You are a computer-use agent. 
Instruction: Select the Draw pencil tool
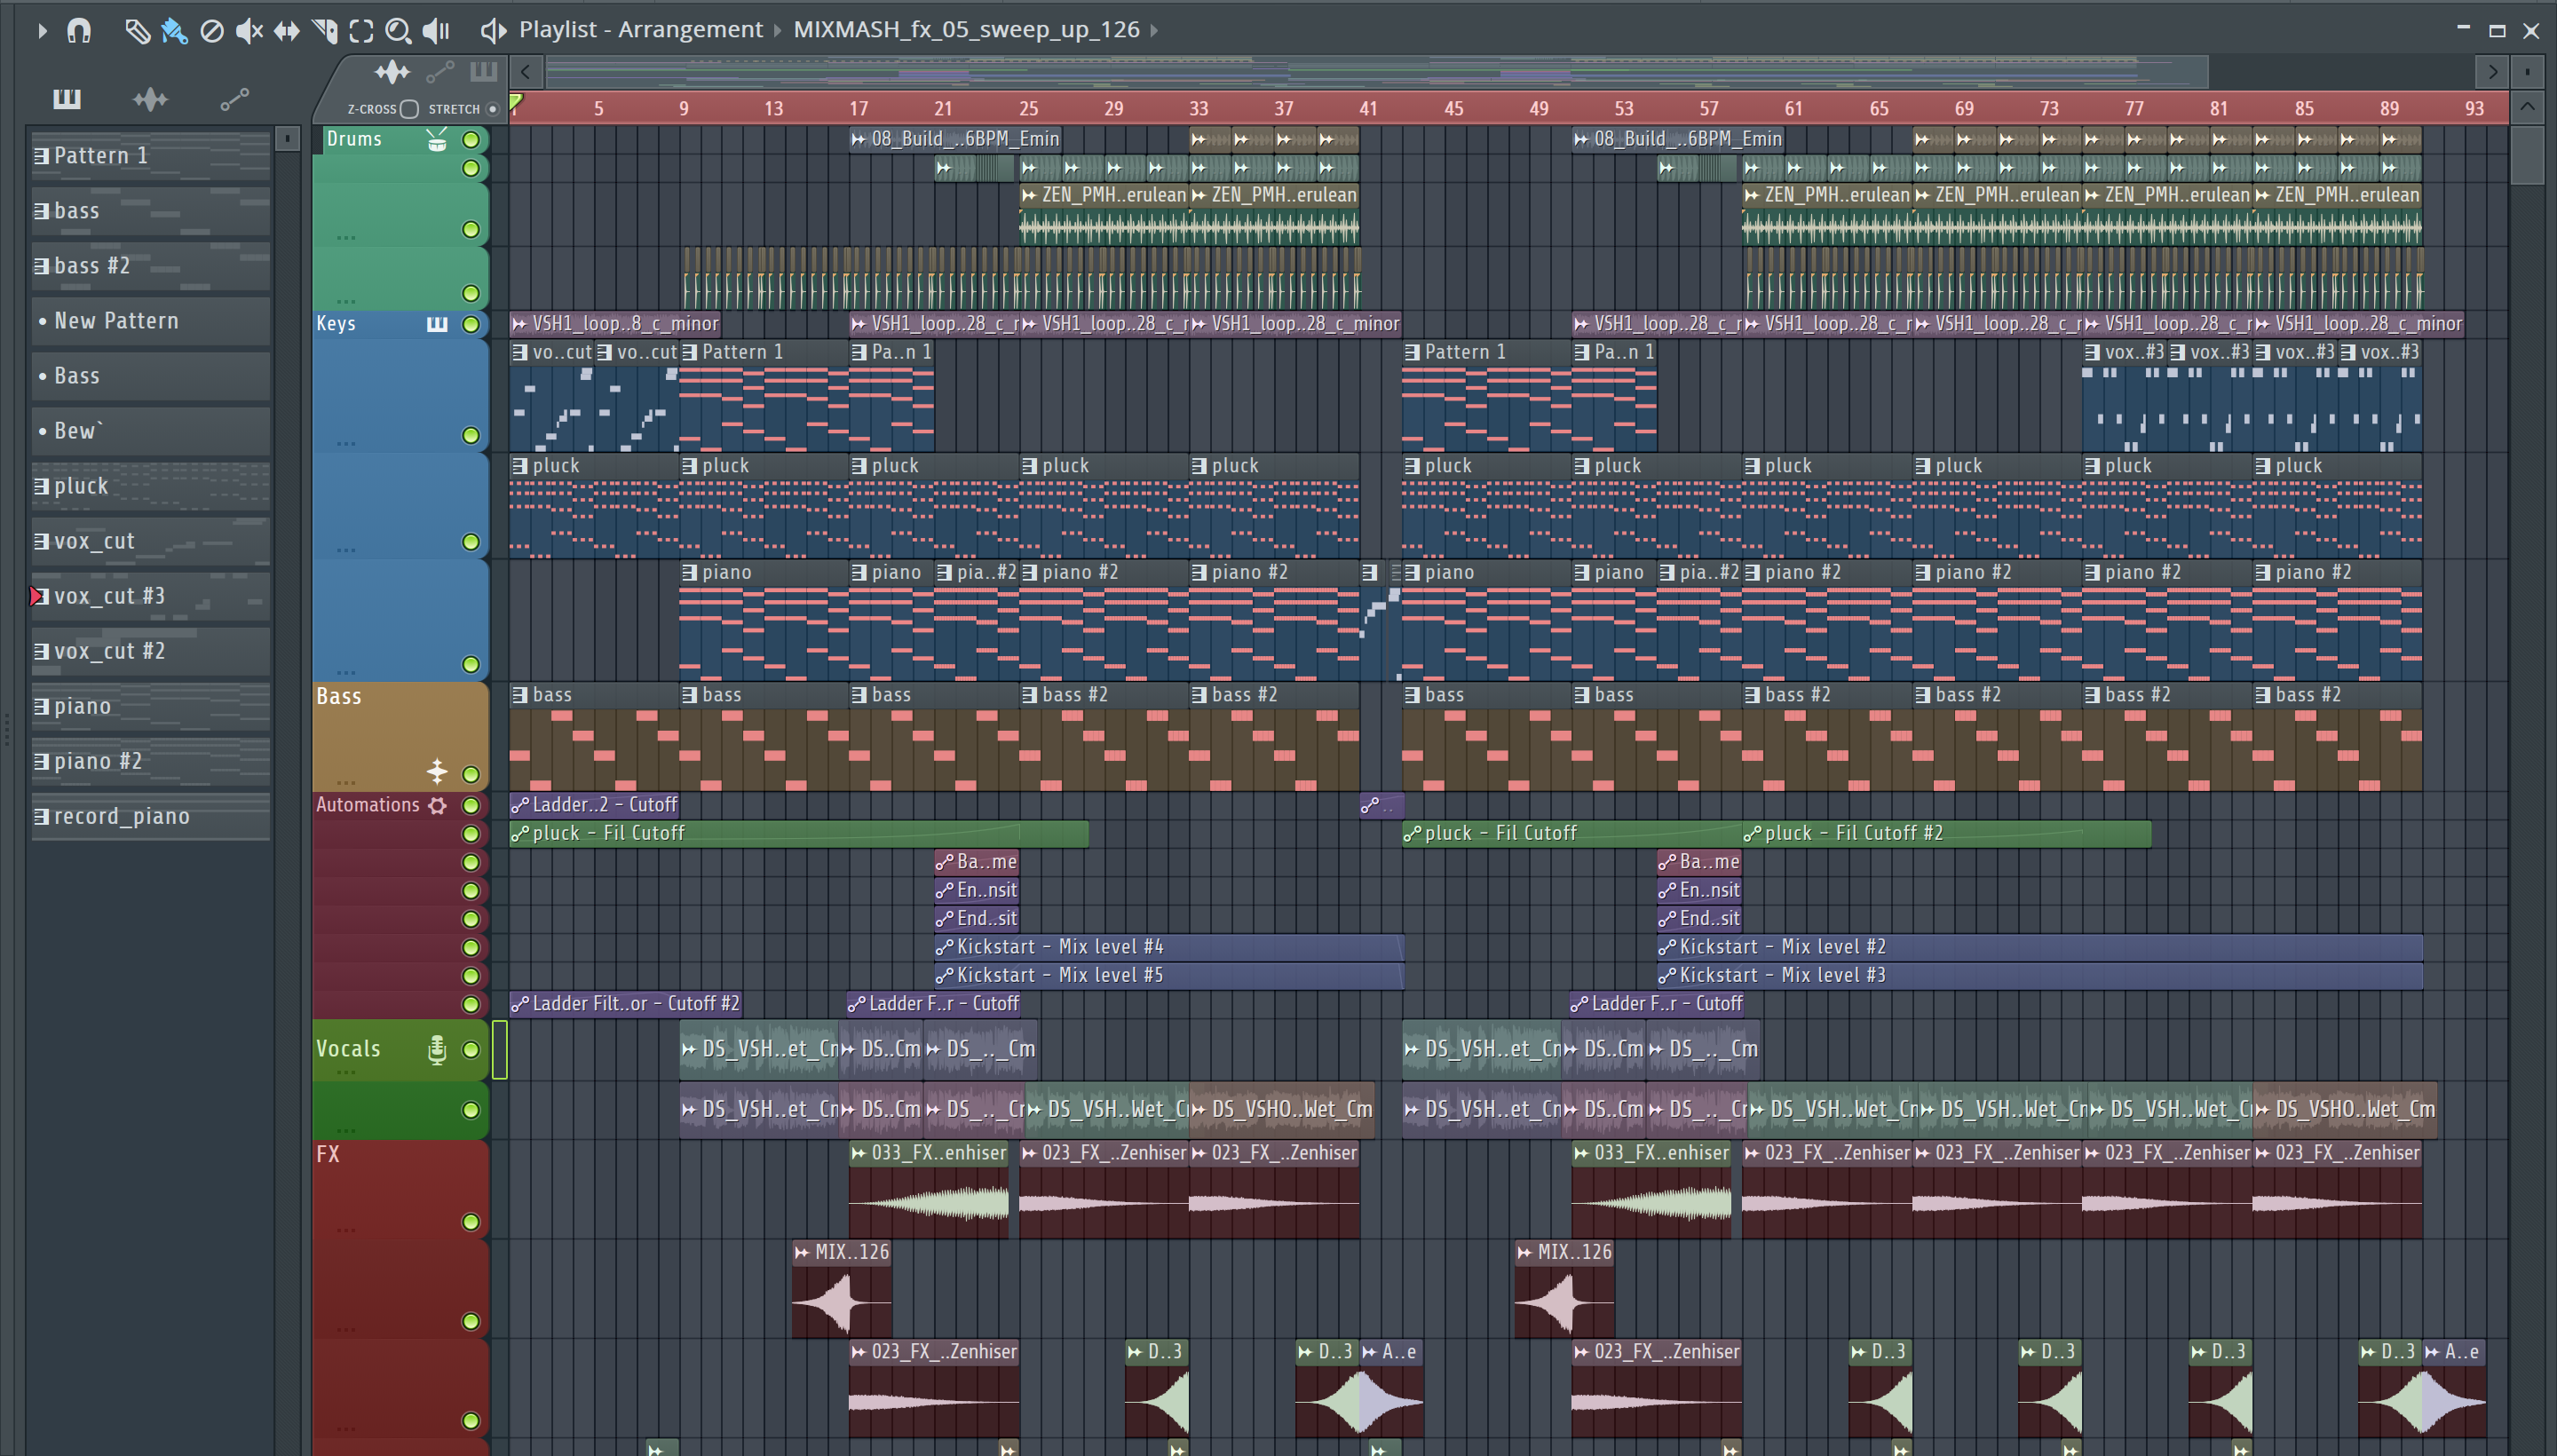tap(136, 31)
